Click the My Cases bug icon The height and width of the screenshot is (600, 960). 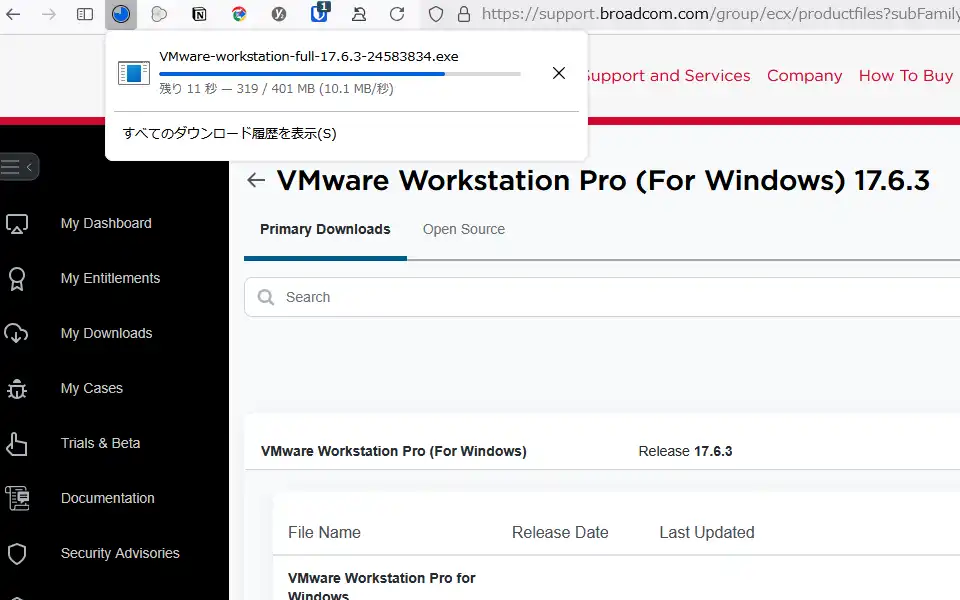[x=17, y=388]
